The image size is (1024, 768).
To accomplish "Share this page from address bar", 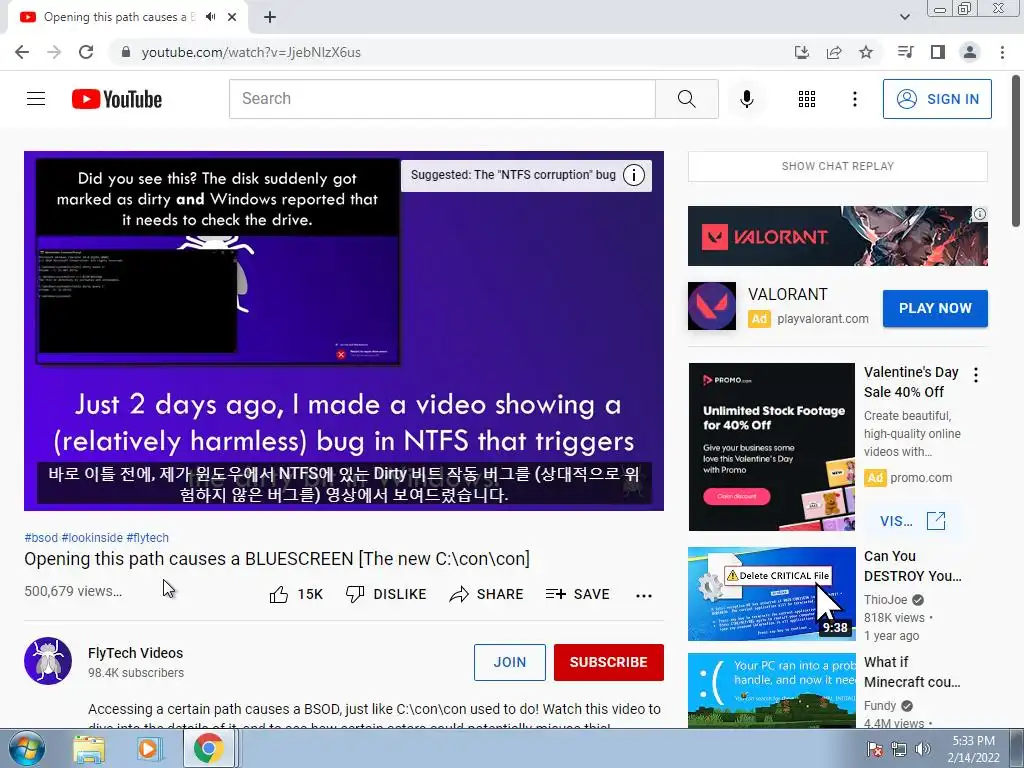I will click(x=834, y=52).
